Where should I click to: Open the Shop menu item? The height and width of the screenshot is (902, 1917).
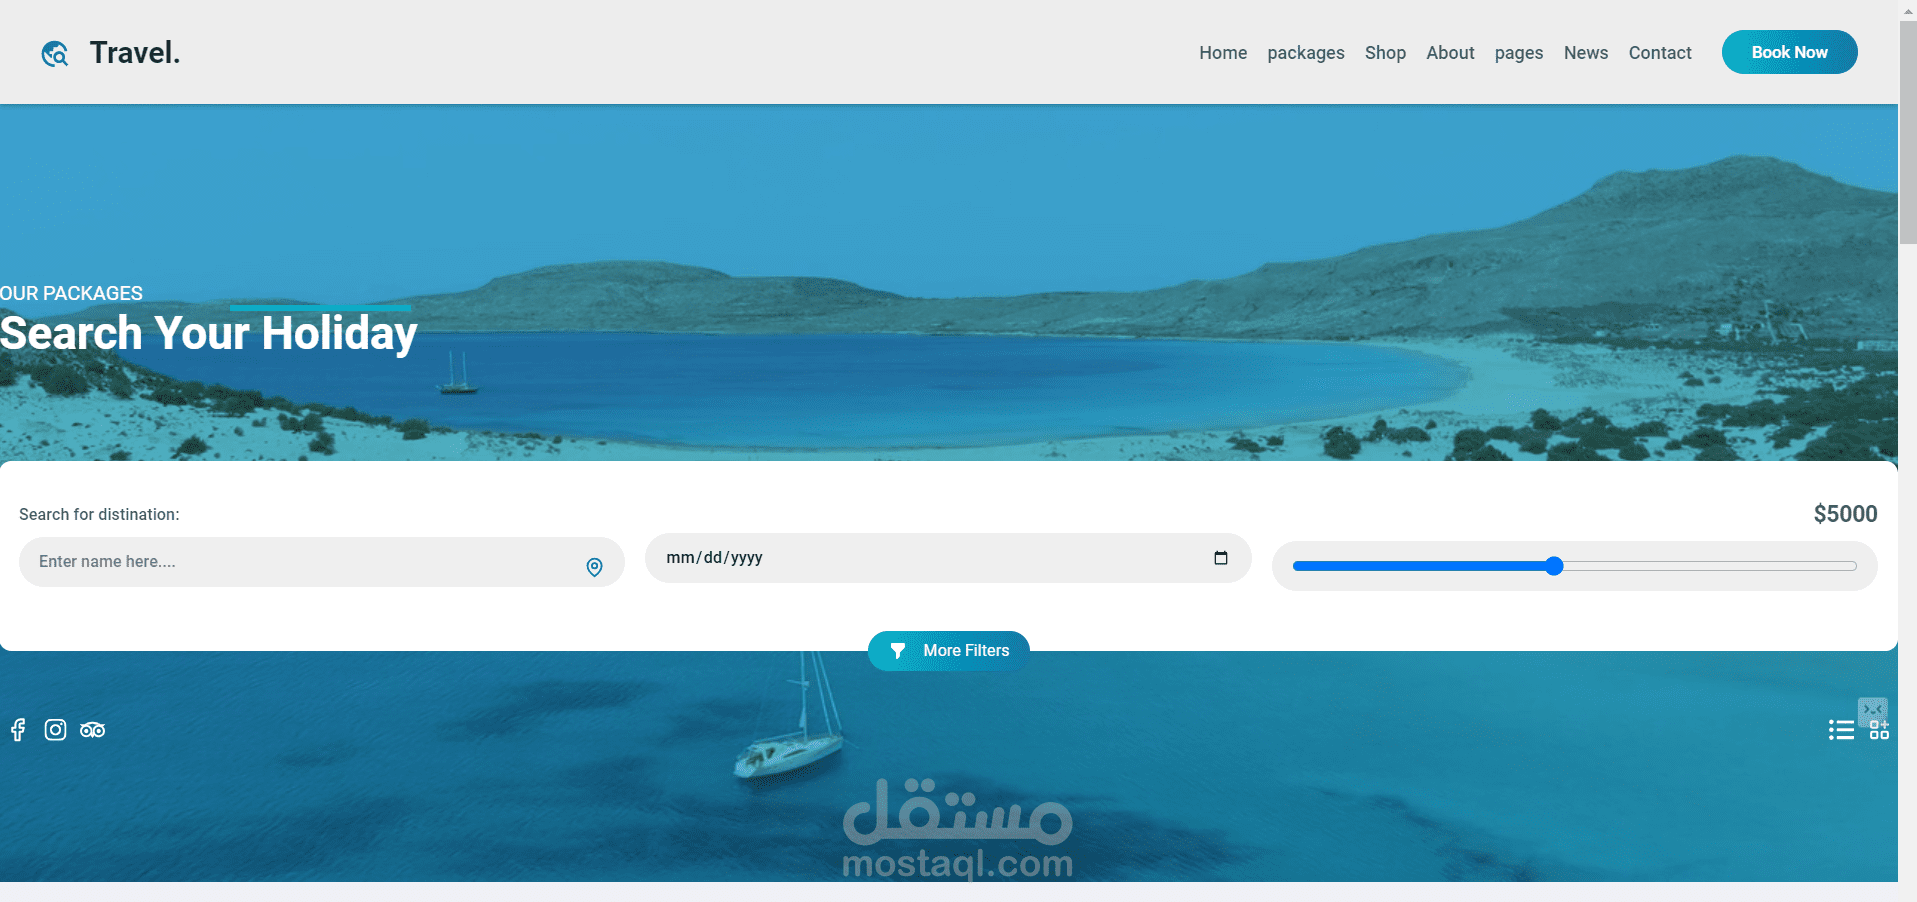tap(1385, 53)
